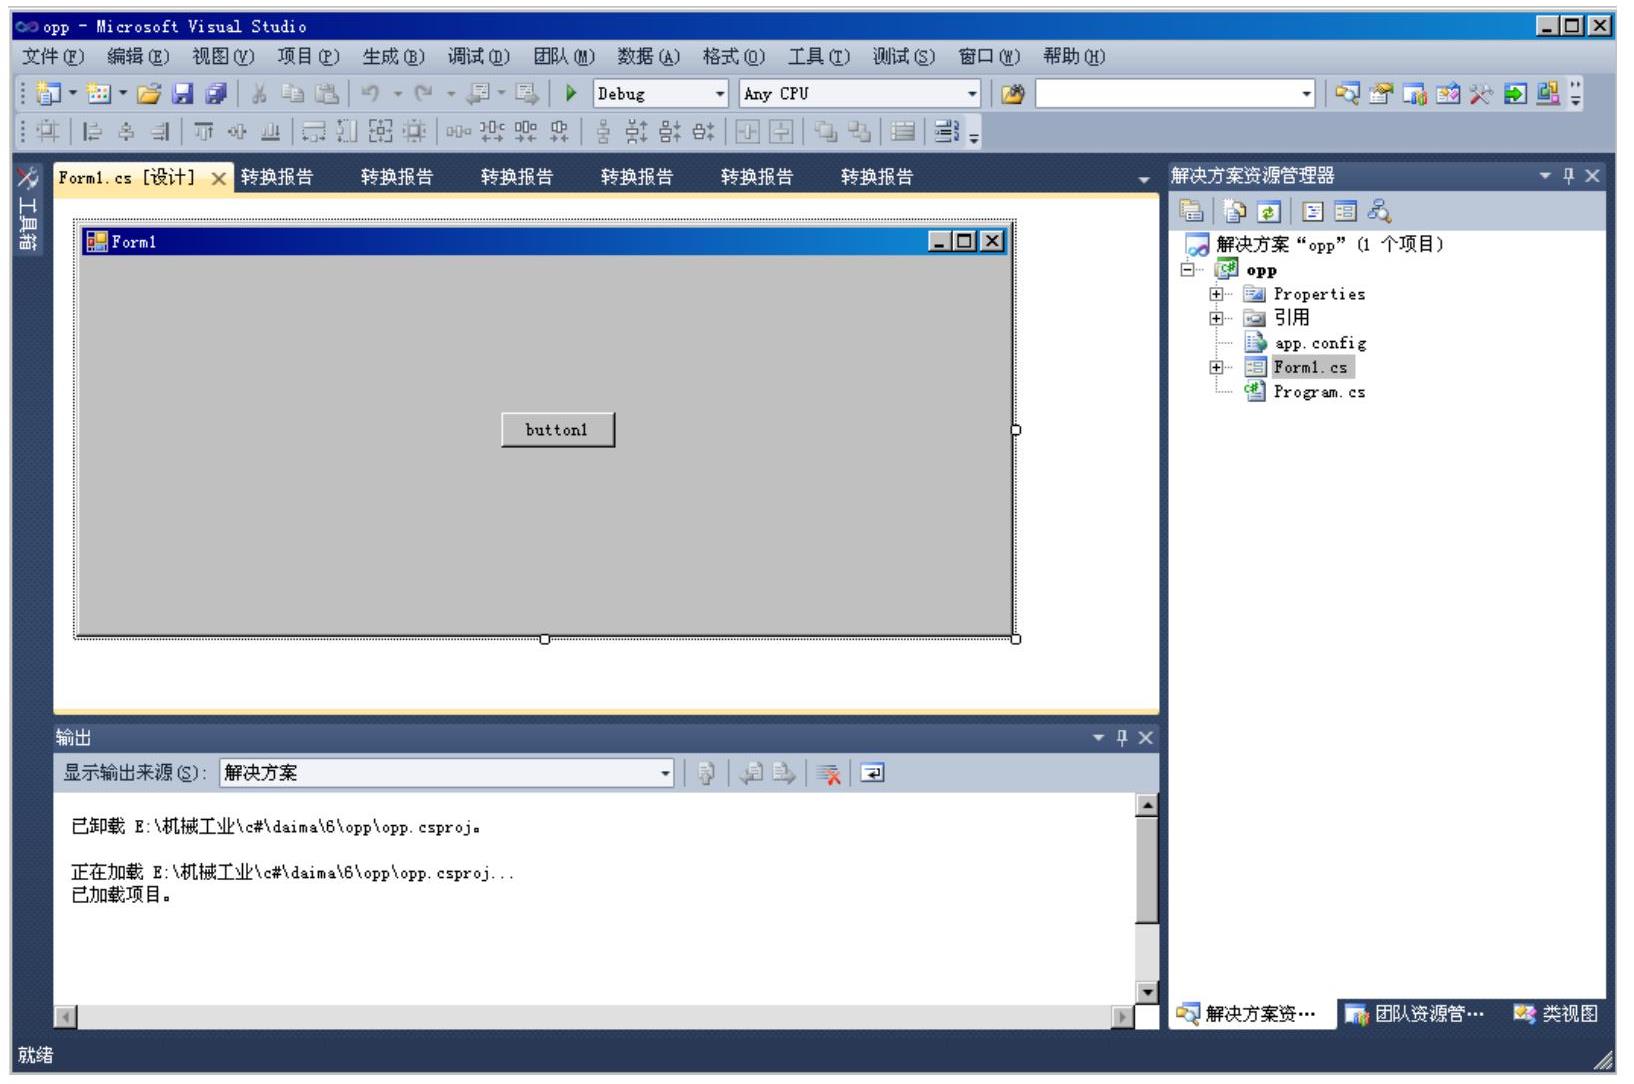Viewport: 1634px width, 1084px height.
Task: Open the 显示输出来源 source combo box
Action: [x=447, y=773]
